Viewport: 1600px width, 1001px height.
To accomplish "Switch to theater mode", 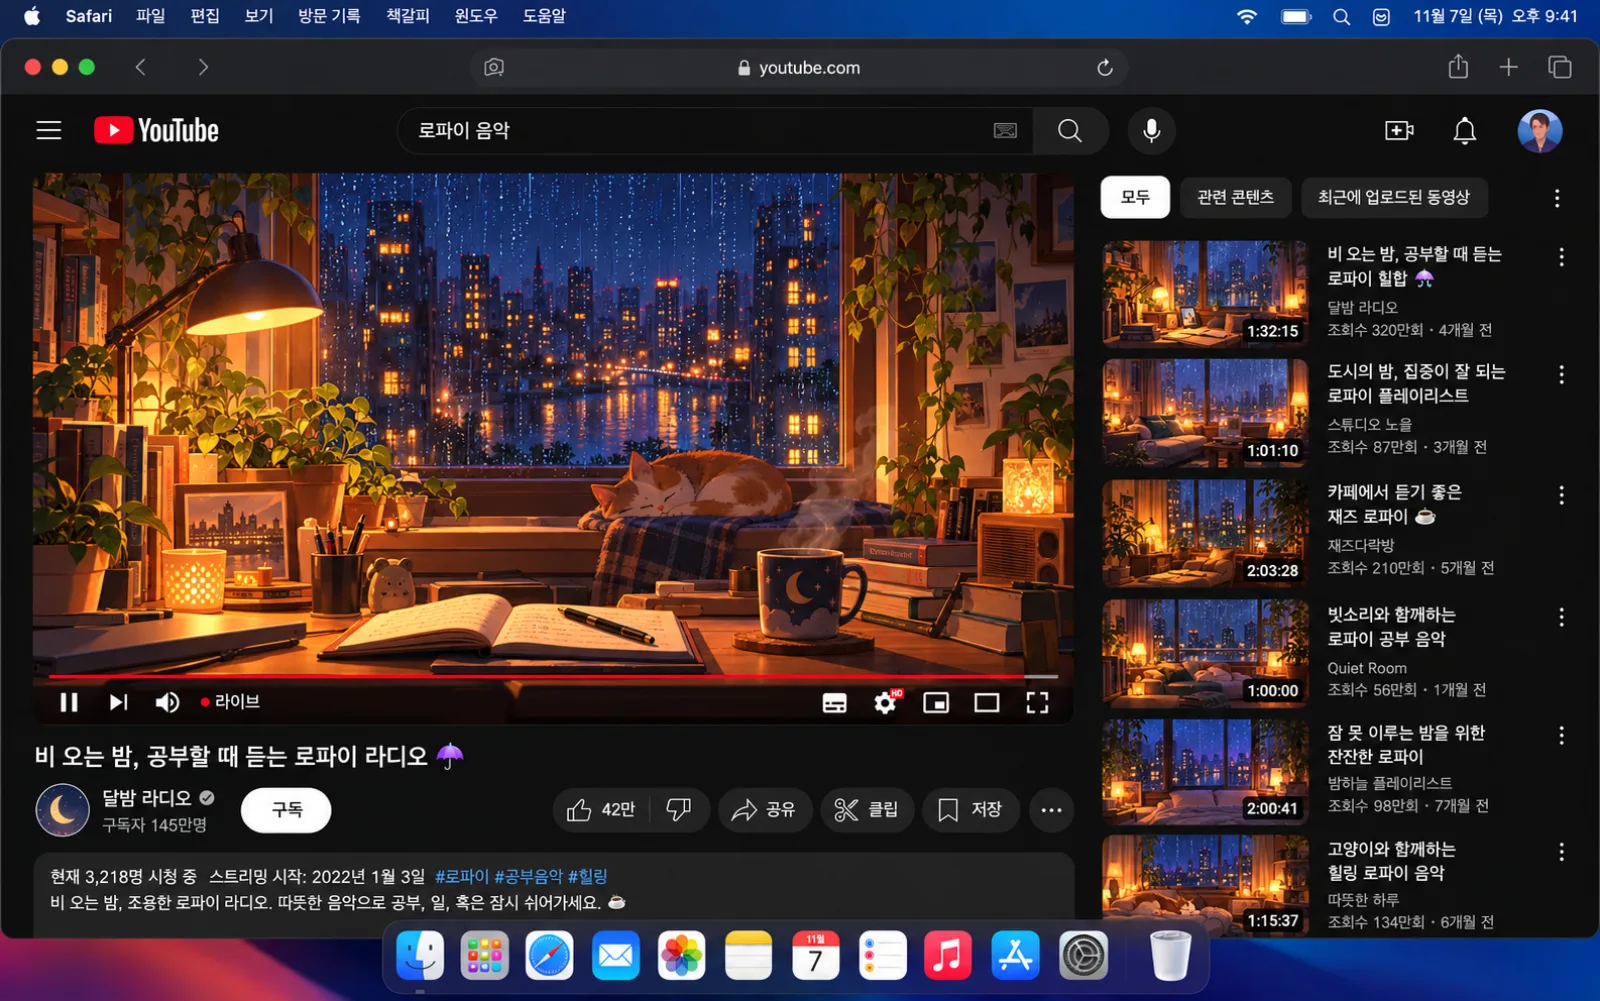I will (987, 703).
